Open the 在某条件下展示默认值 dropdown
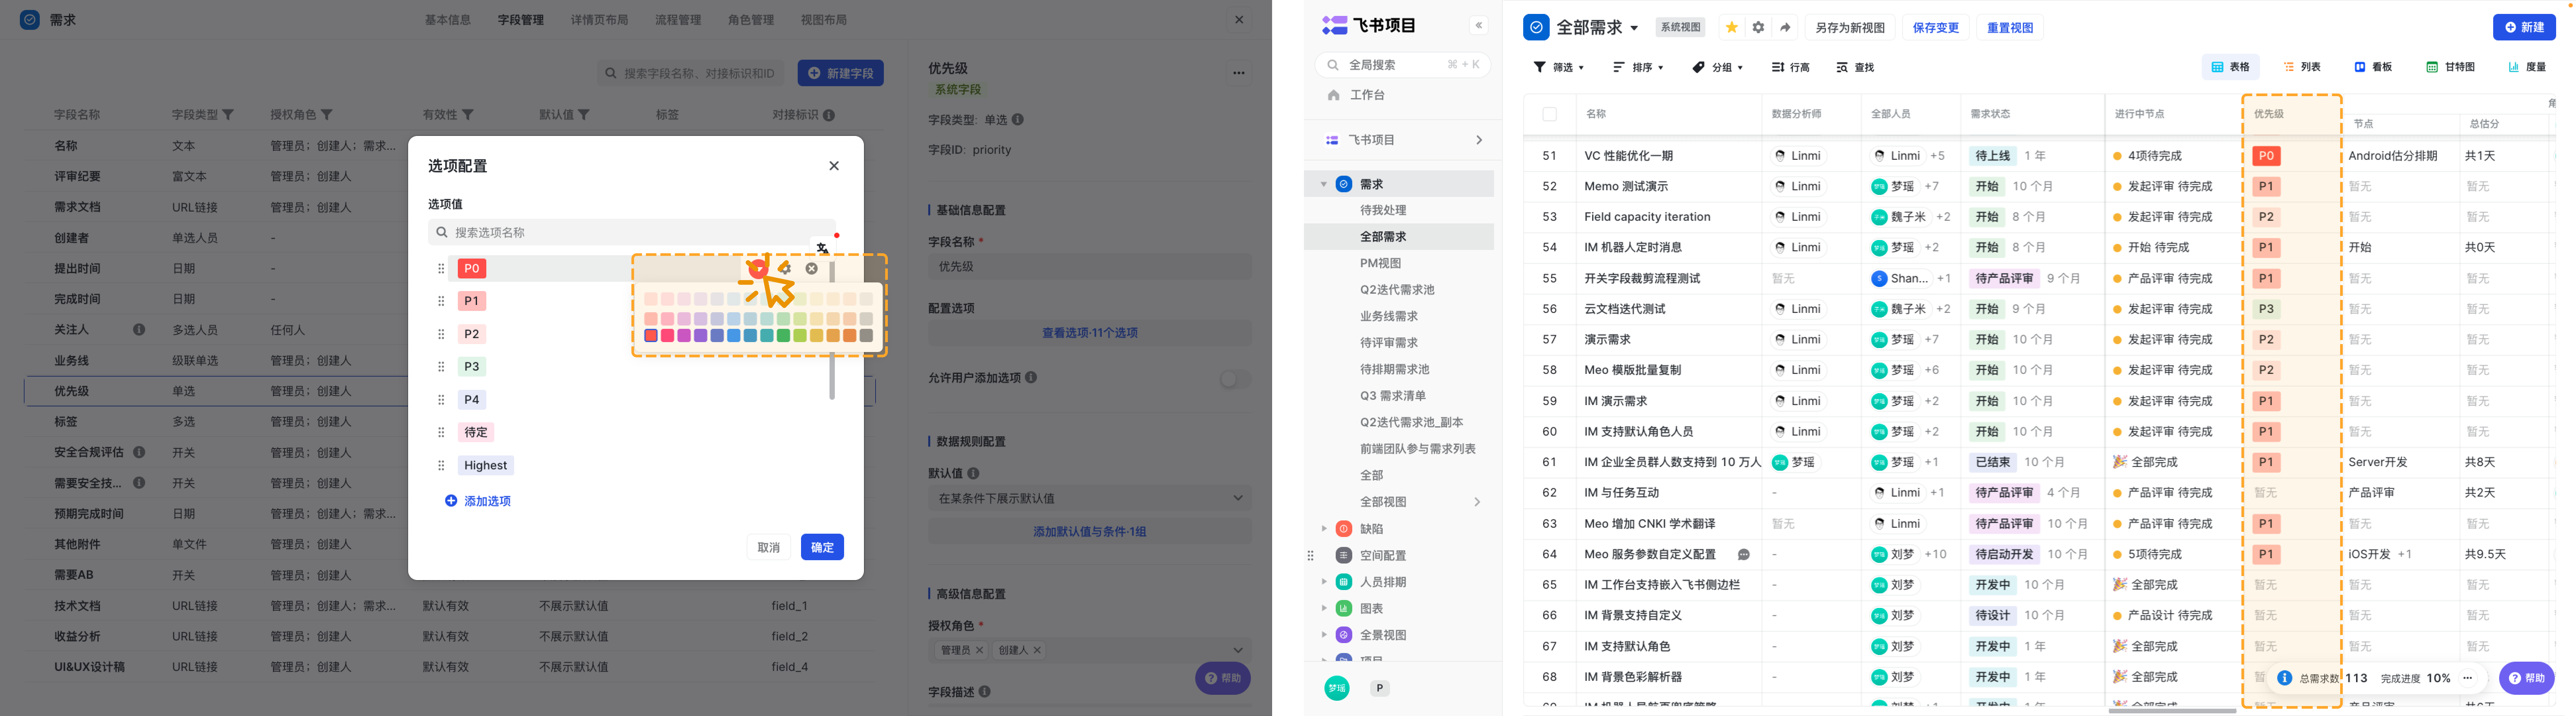 [x=1090, y=498]
